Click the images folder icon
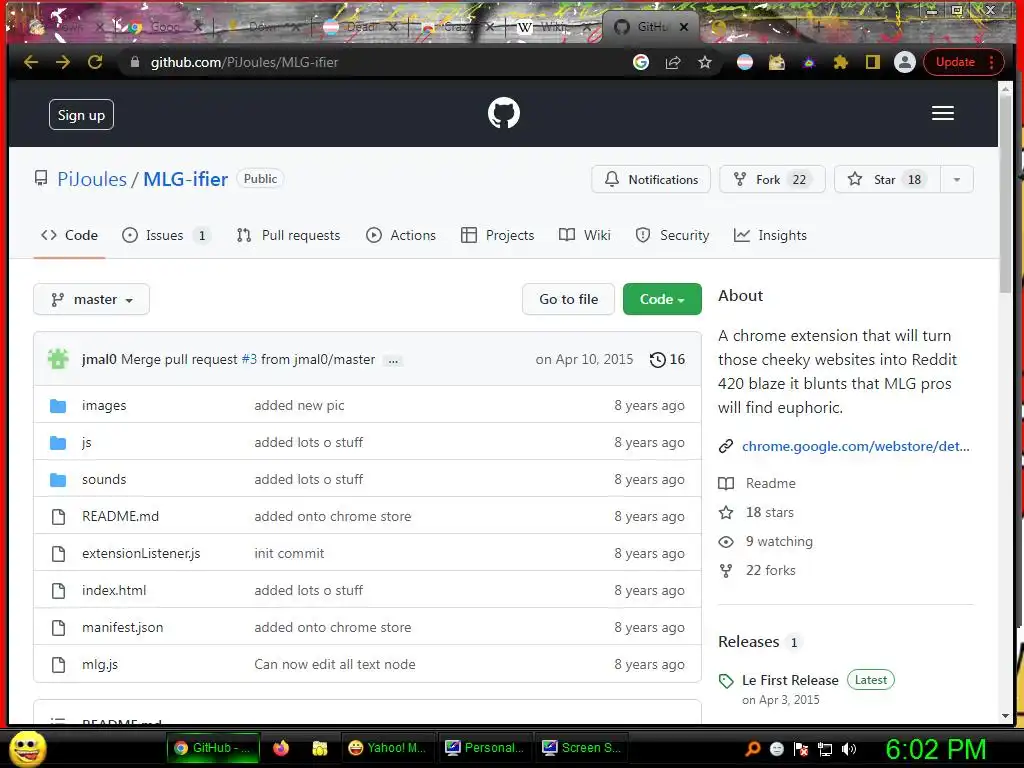Viewport: 1024px width, 768px height. (x=58, y=406)
